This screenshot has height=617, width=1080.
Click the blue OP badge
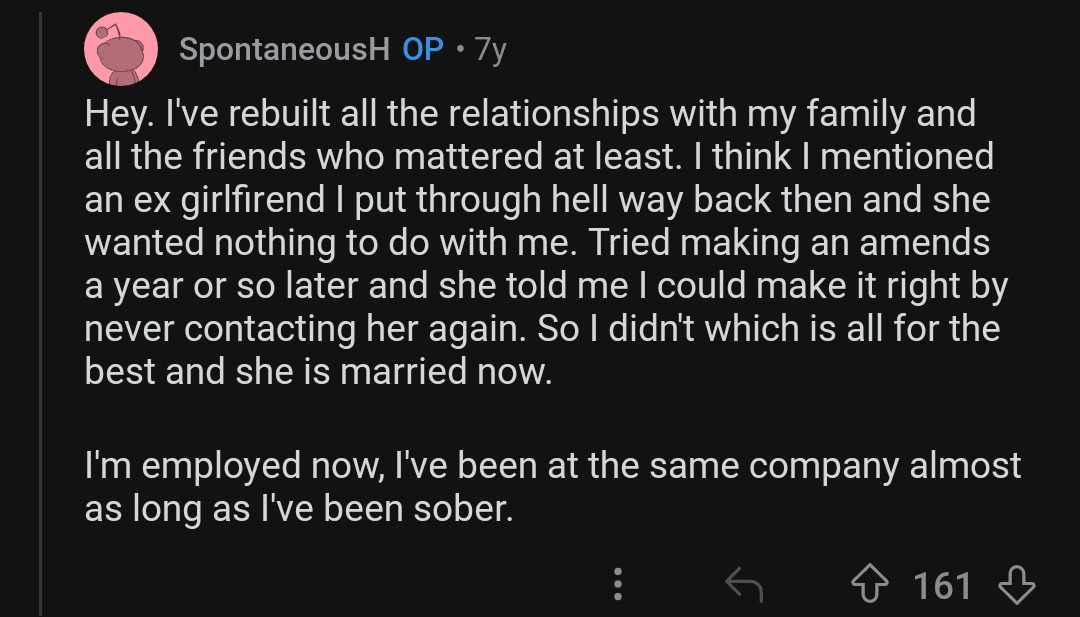[x=422, y=49]
